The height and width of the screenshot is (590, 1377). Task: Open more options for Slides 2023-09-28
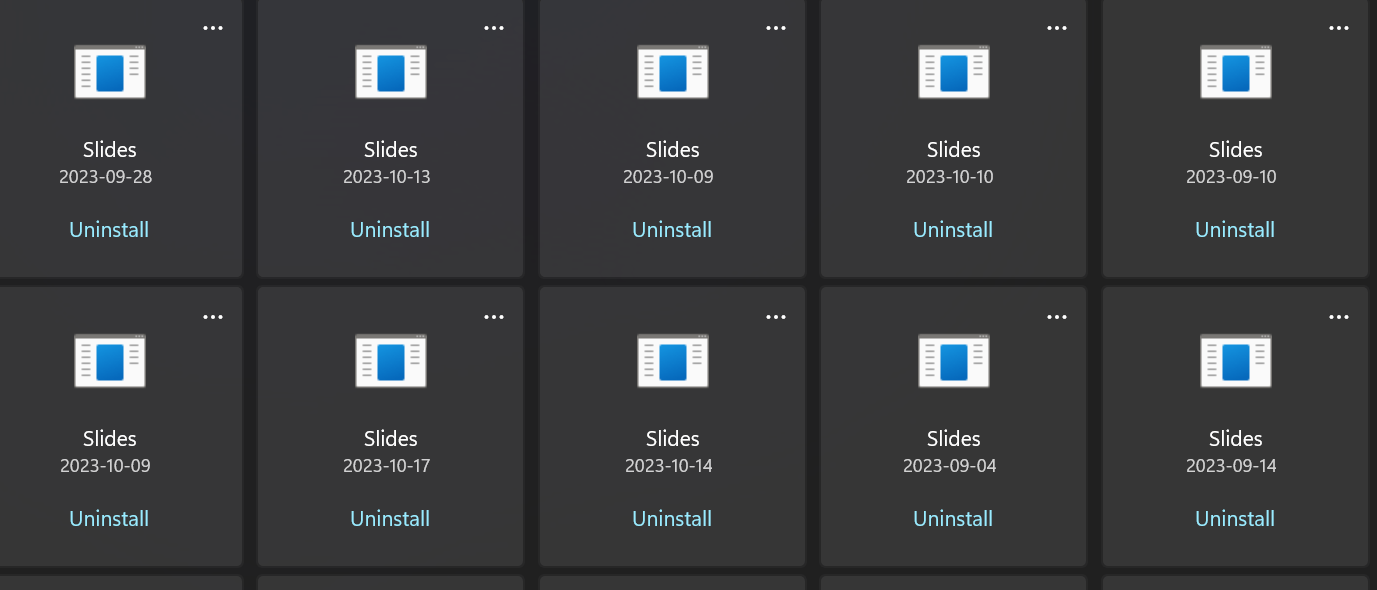(213, 28)
